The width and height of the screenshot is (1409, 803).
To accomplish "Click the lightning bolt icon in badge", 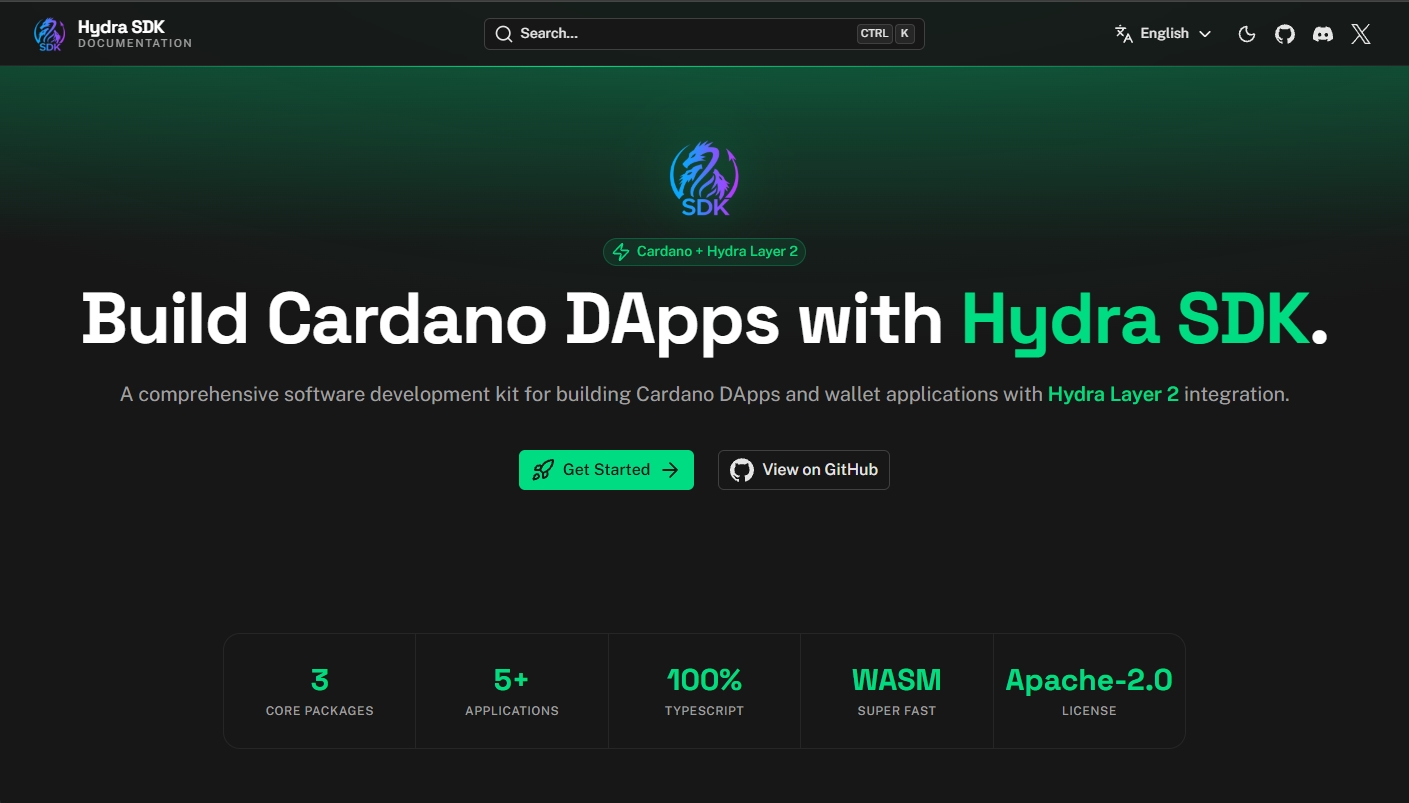I will 621,252.
